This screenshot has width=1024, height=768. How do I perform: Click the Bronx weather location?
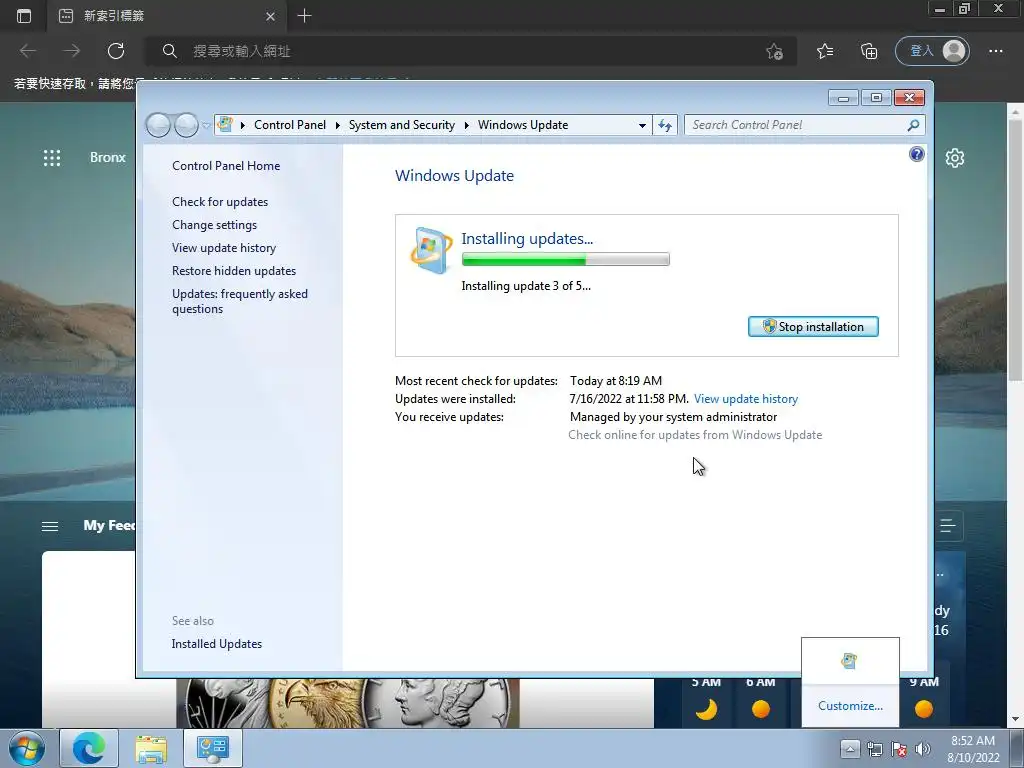tap(108, 157)
